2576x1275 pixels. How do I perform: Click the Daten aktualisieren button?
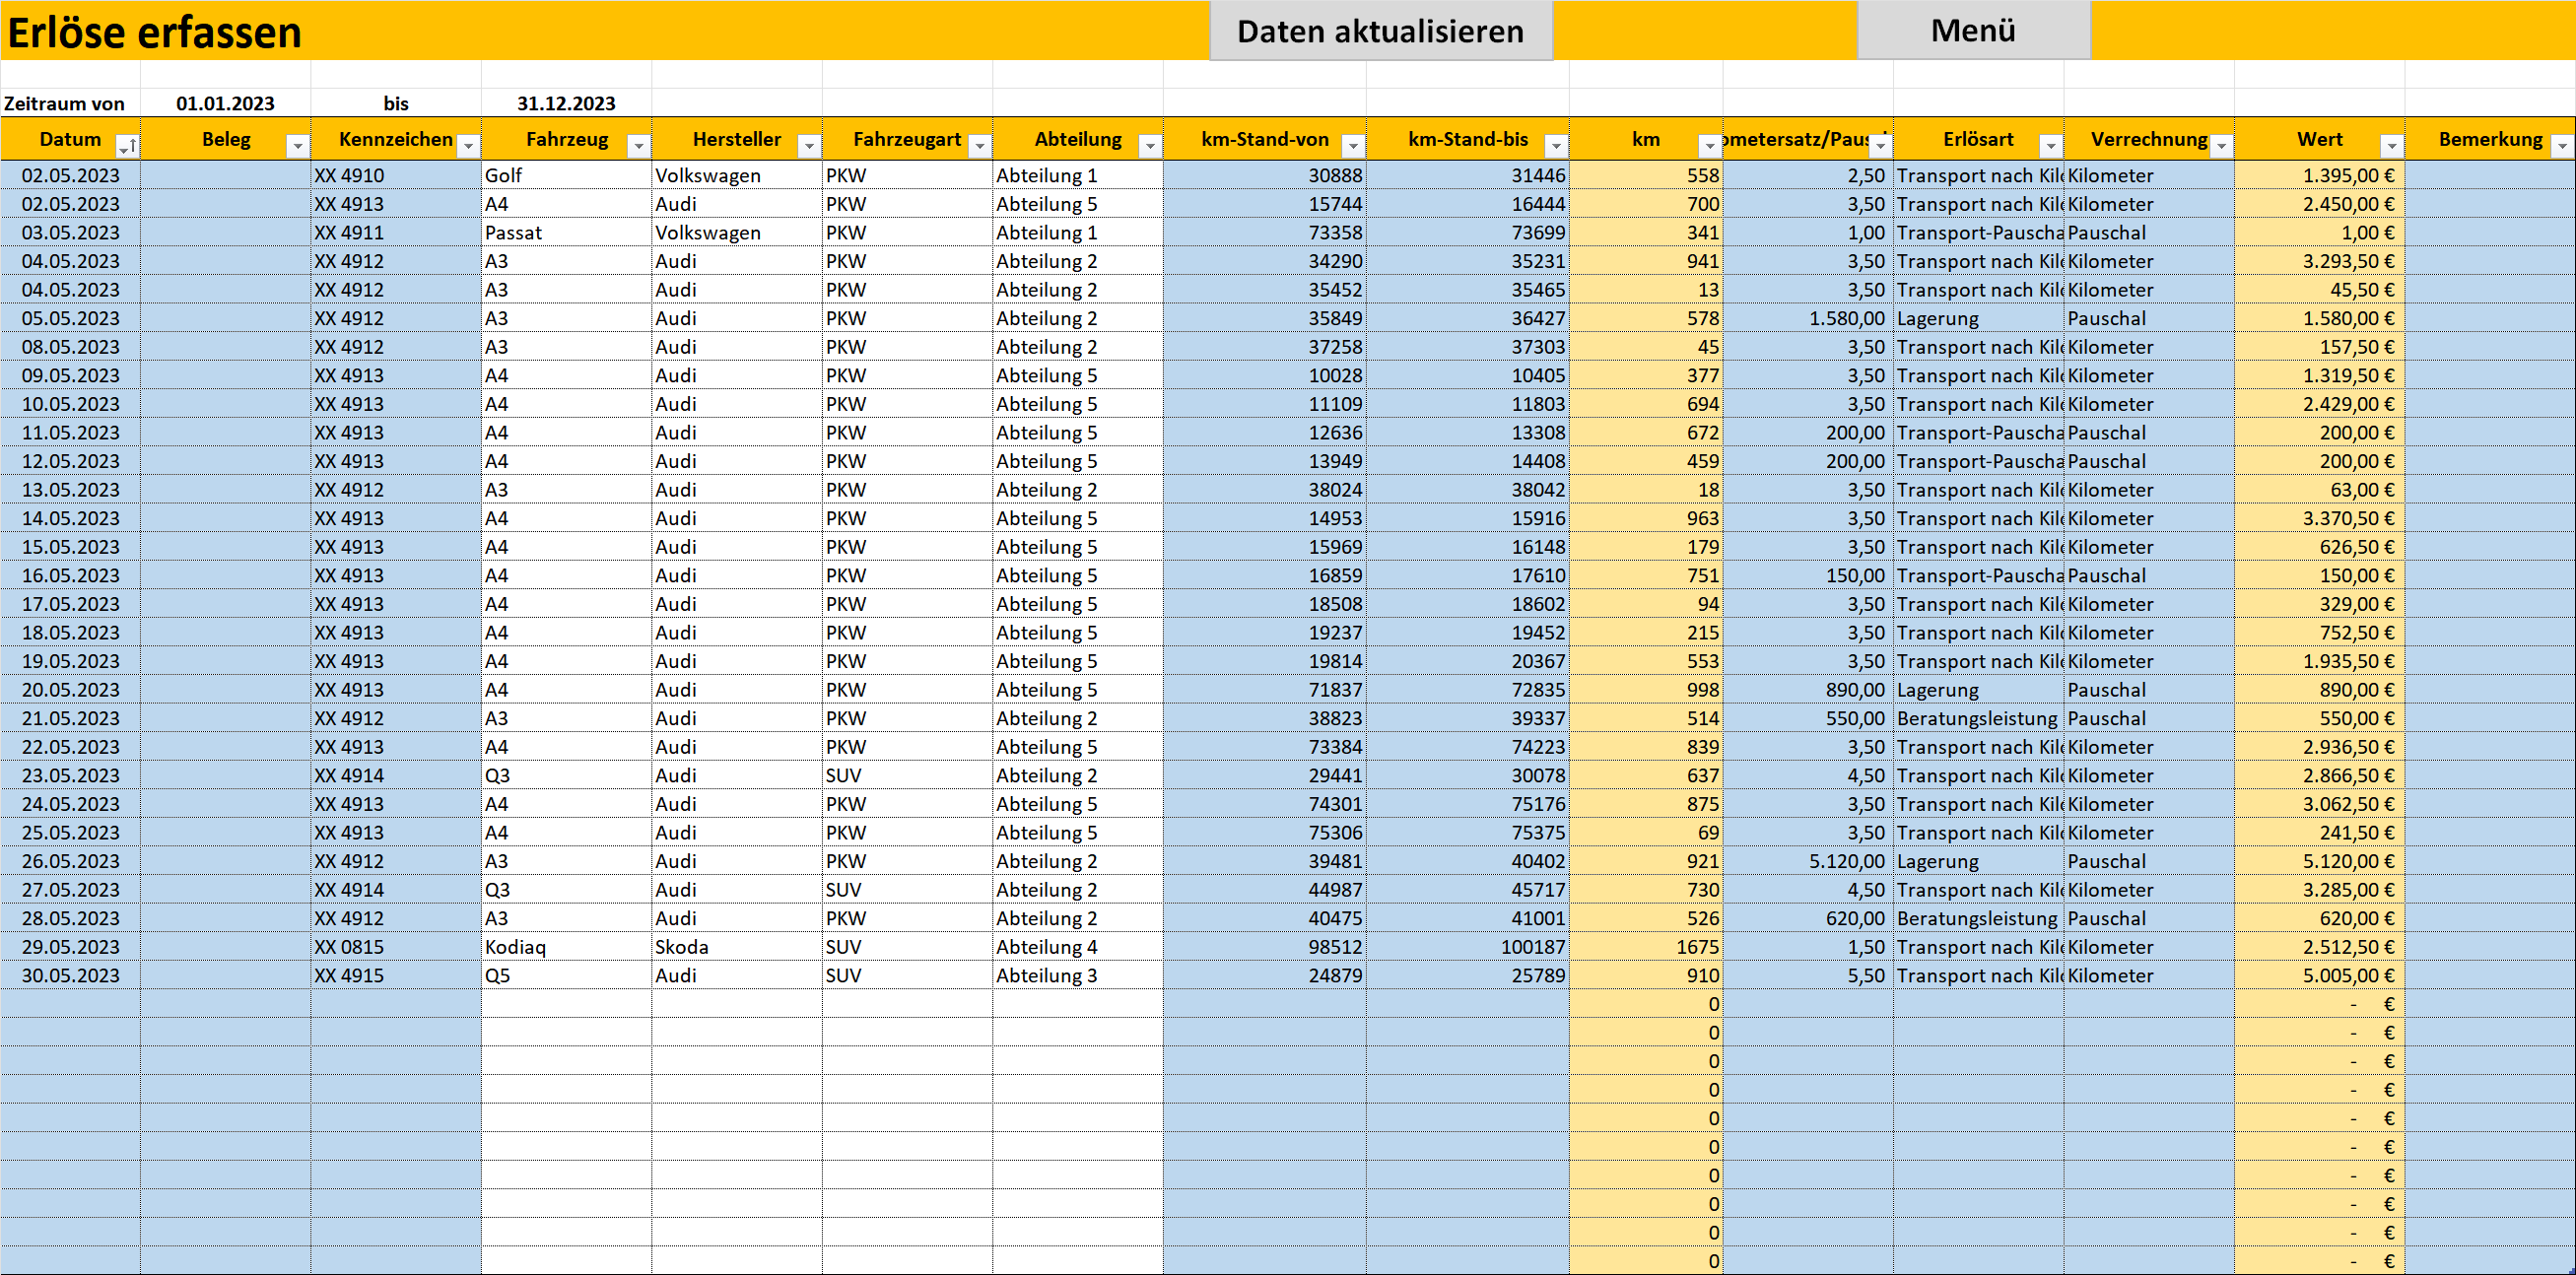click(x=1380, y=31)
